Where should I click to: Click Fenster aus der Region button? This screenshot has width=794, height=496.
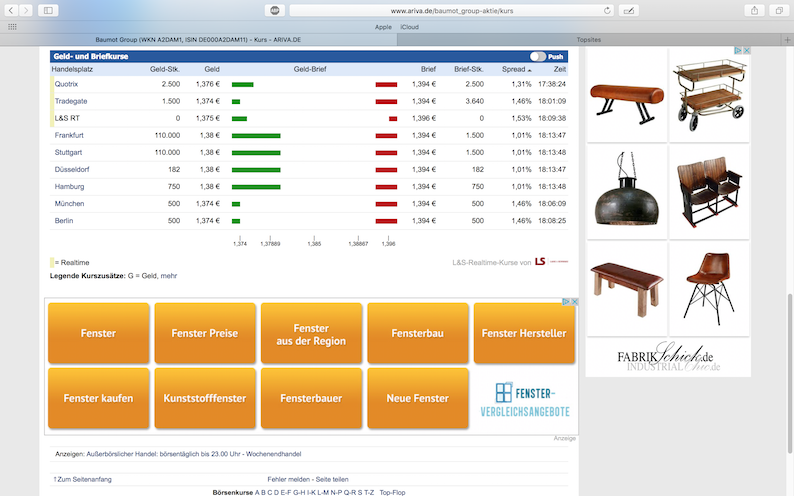click(311, 333)
